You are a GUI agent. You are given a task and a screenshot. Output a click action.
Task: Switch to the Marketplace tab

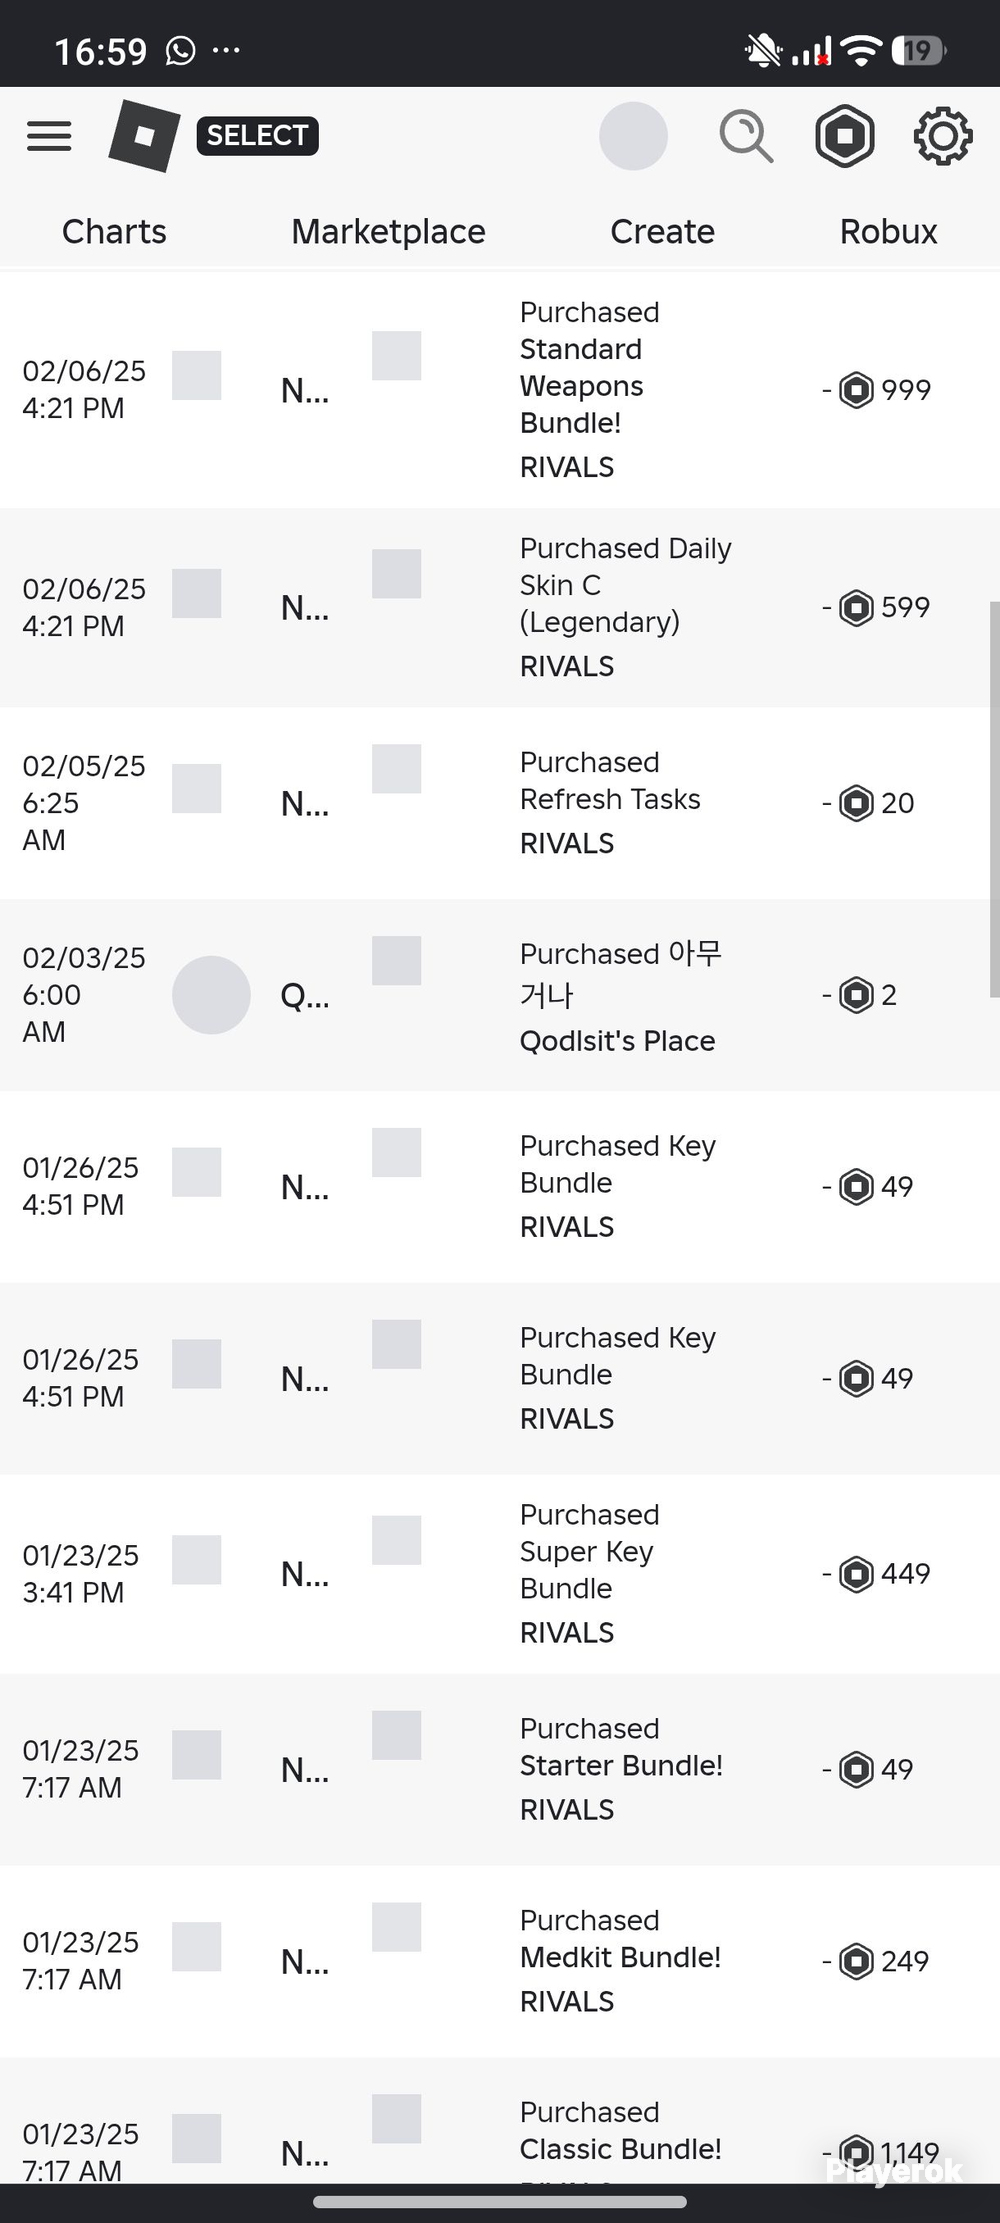pos(388,232)
